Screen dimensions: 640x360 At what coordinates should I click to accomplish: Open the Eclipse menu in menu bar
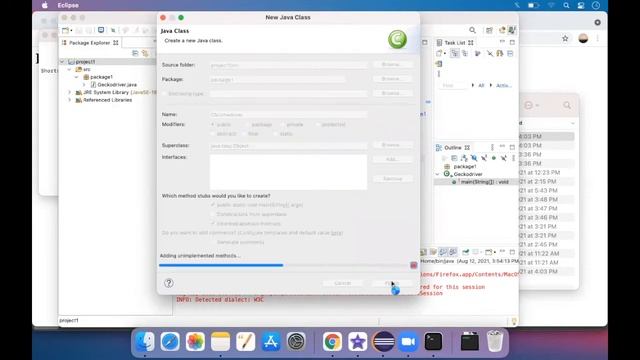point(68,5)
